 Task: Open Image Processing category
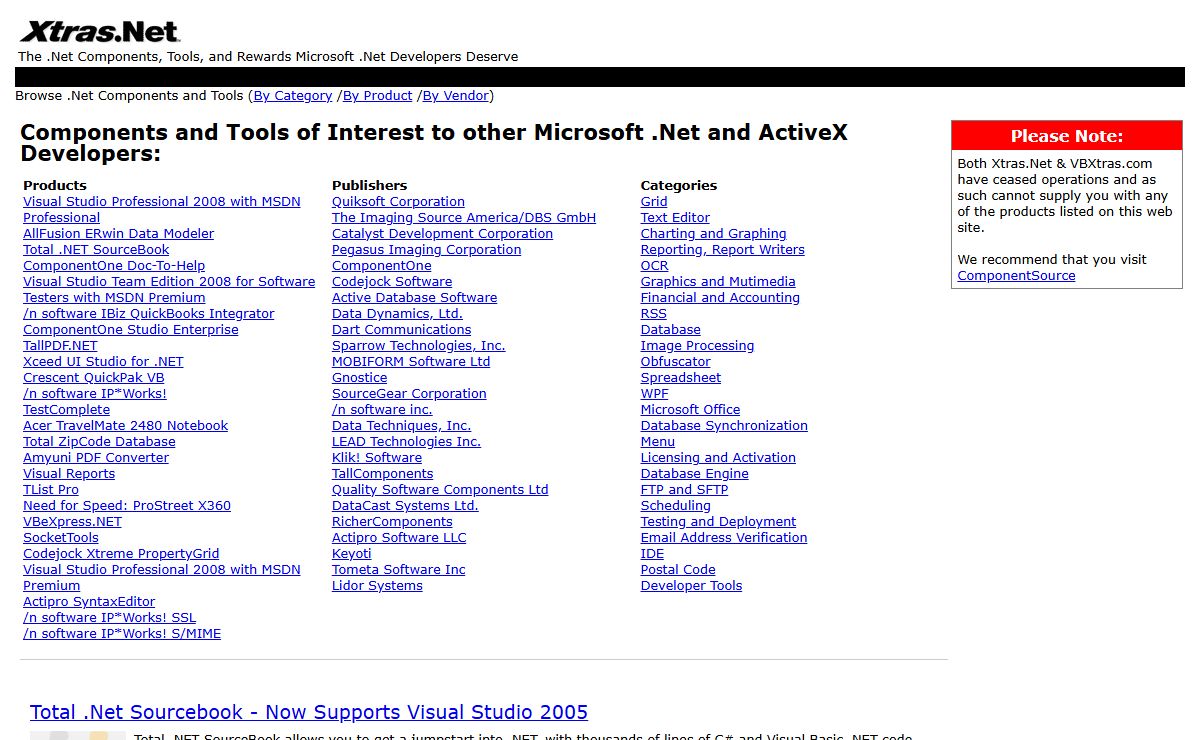click(697, 346)
